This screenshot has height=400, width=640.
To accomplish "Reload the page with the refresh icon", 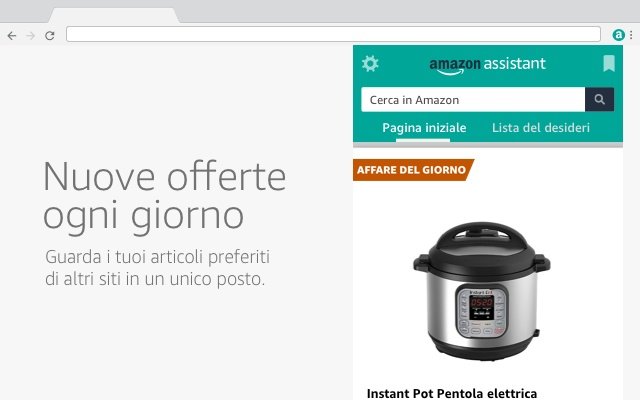I will 50,36.
